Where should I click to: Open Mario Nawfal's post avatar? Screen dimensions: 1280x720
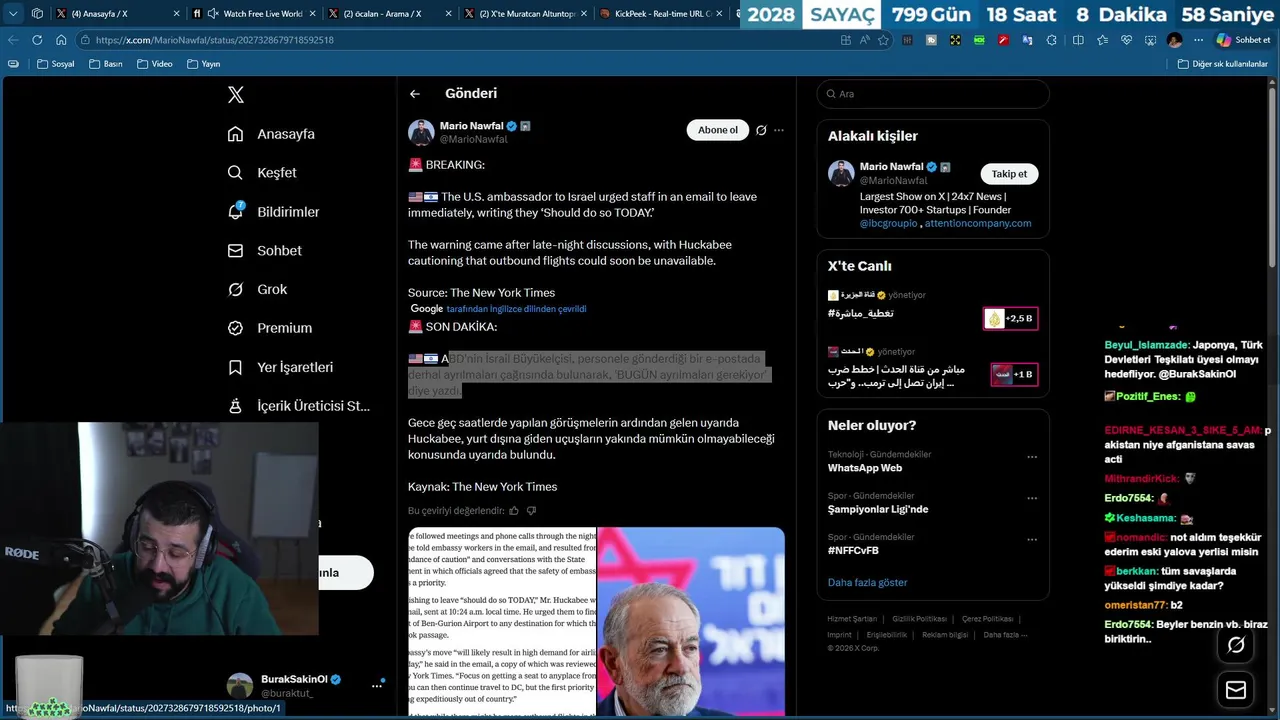(421, 132)
